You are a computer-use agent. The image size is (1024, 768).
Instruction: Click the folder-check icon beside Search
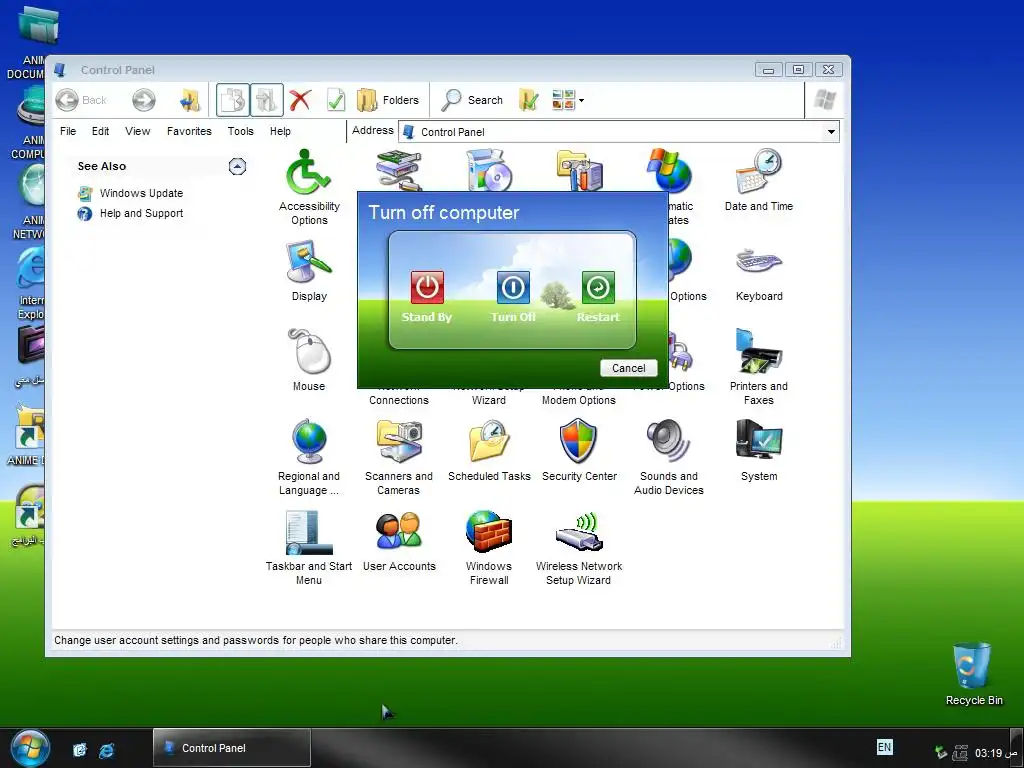pyautogui.click(x=528, y=100)
